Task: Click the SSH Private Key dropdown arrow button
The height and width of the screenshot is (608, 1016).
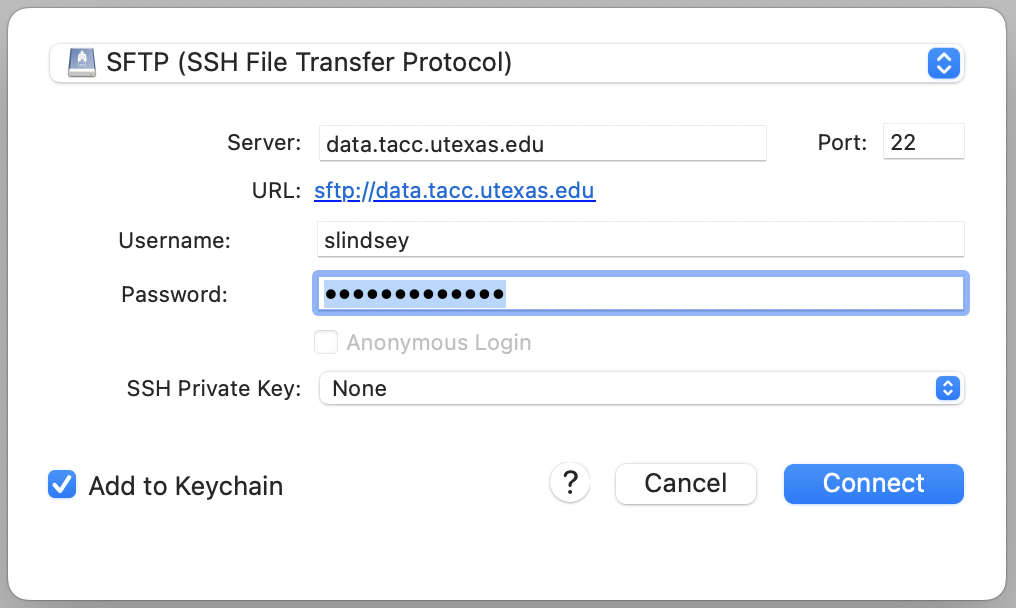Action: [947, 388]
